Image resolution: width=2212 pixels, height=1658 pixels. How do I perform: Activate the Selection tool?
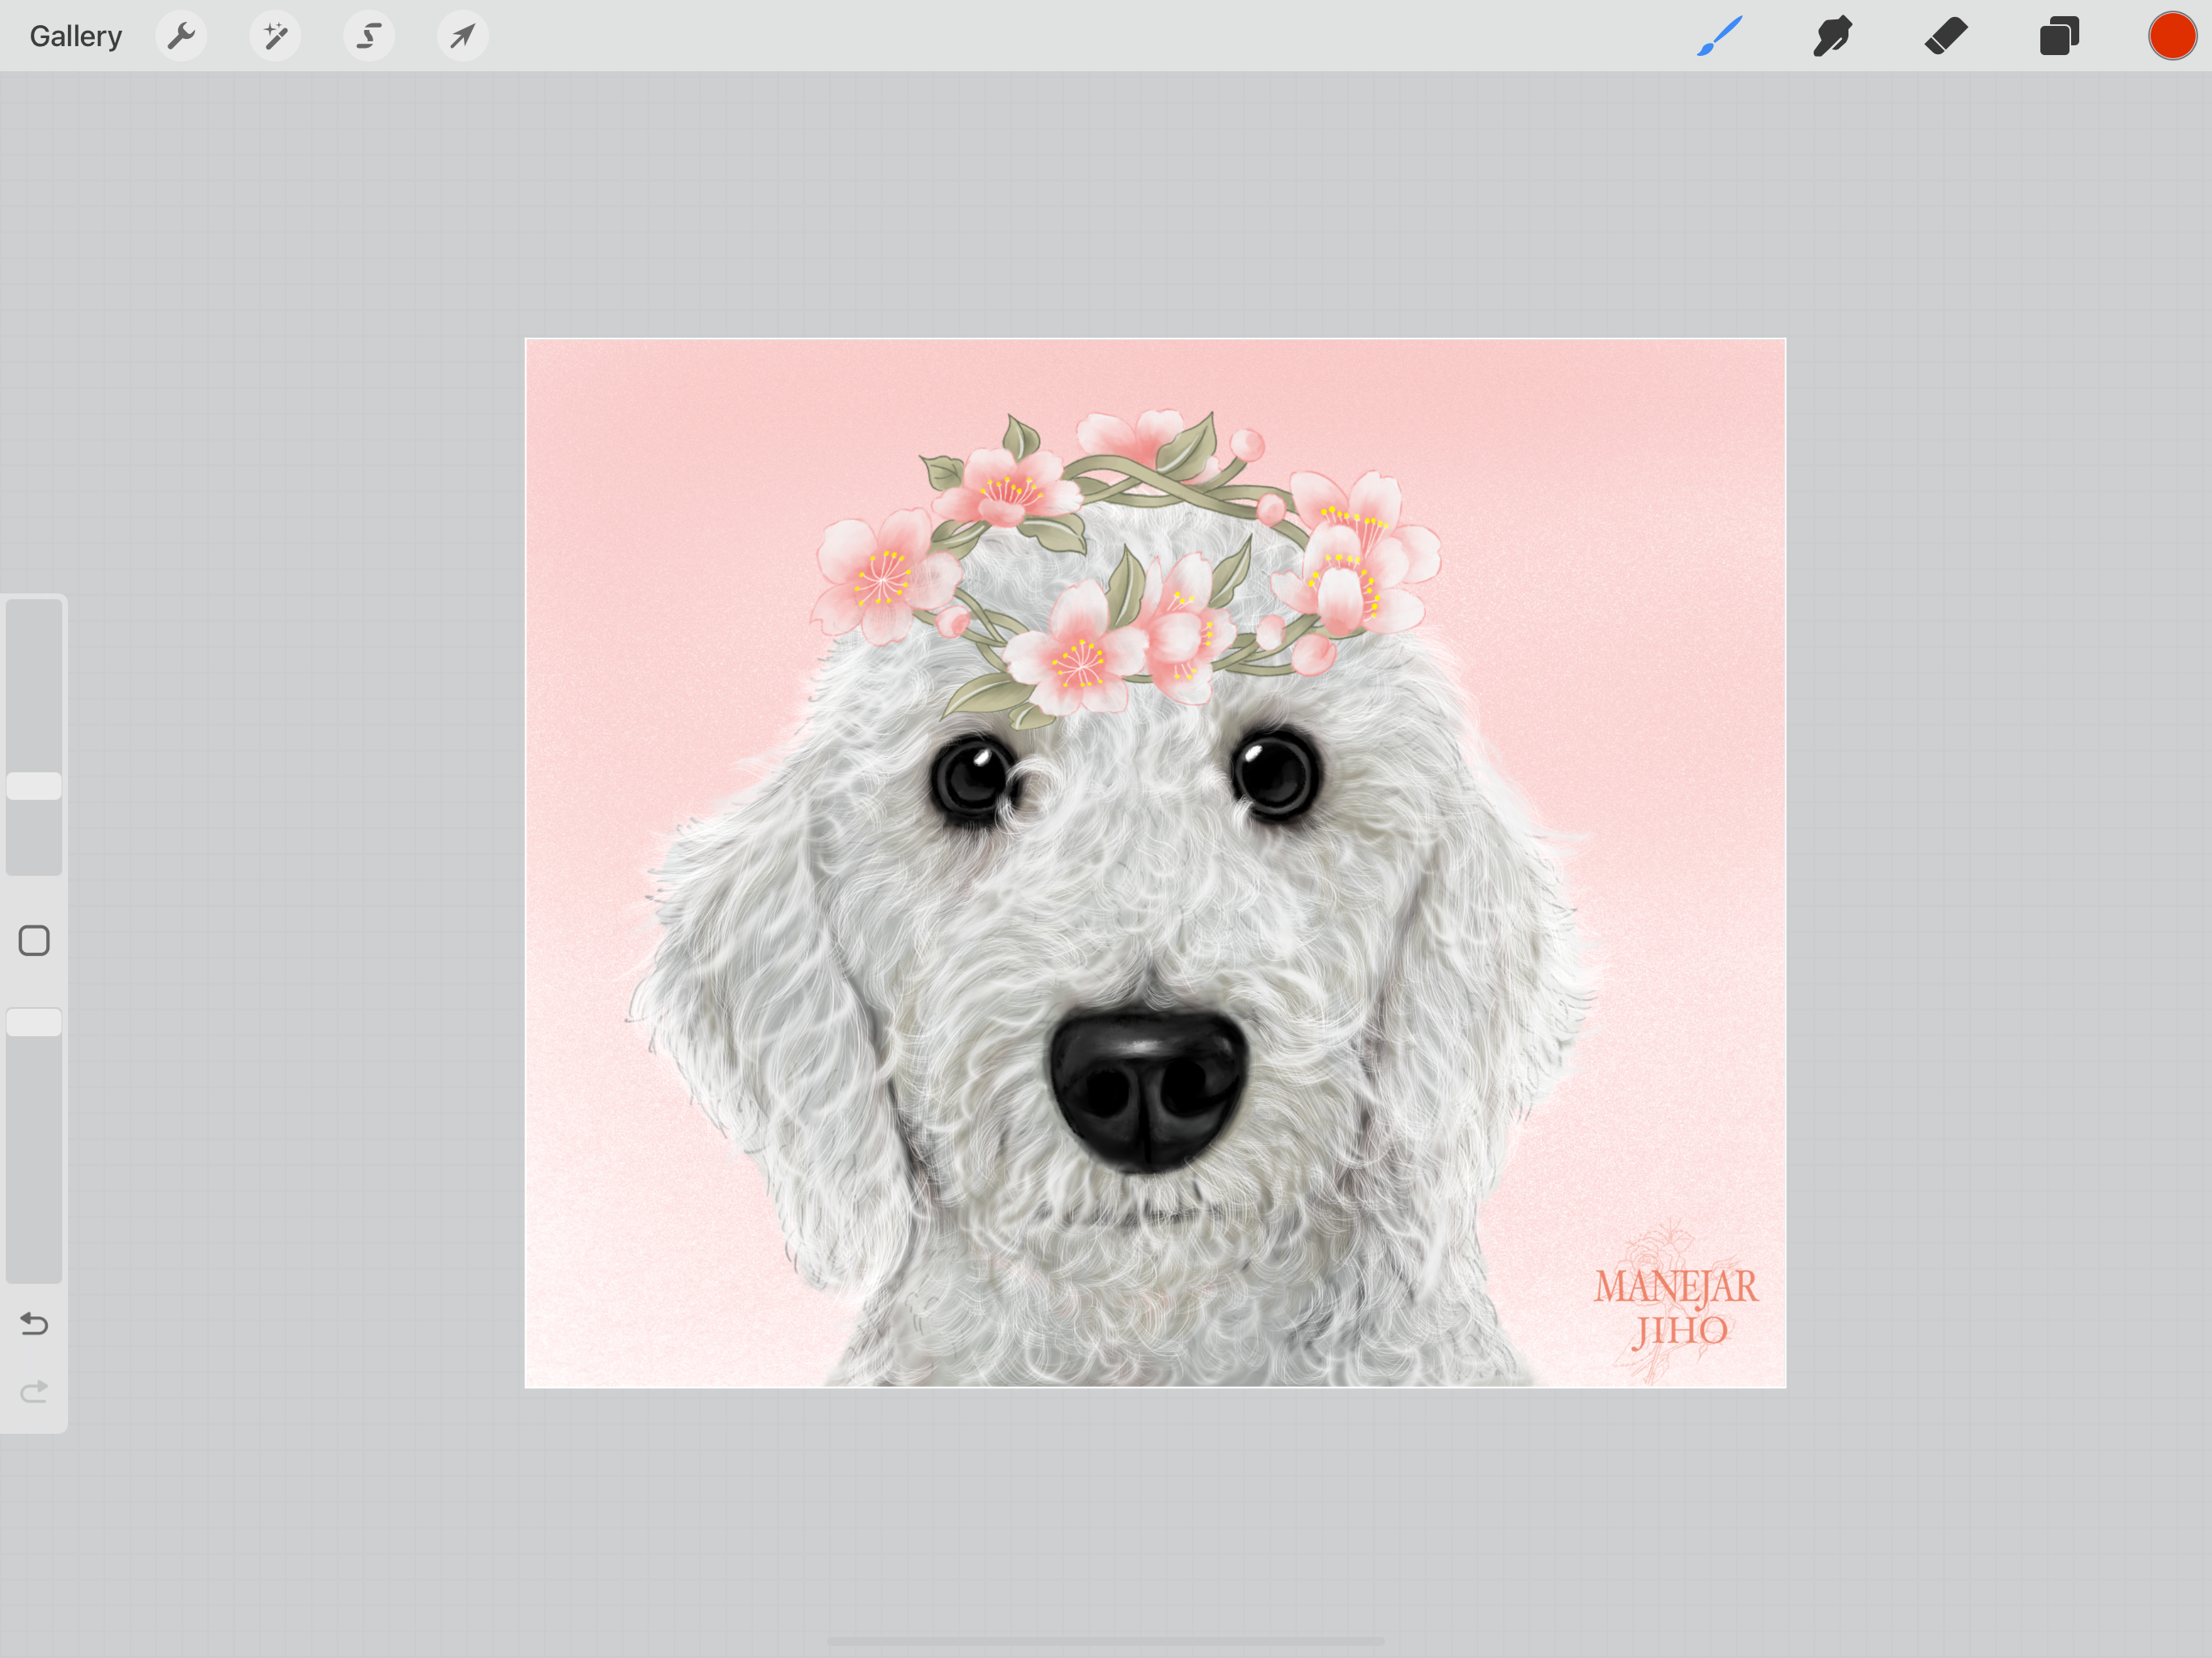pyautogui.click(x=369, y=36)
